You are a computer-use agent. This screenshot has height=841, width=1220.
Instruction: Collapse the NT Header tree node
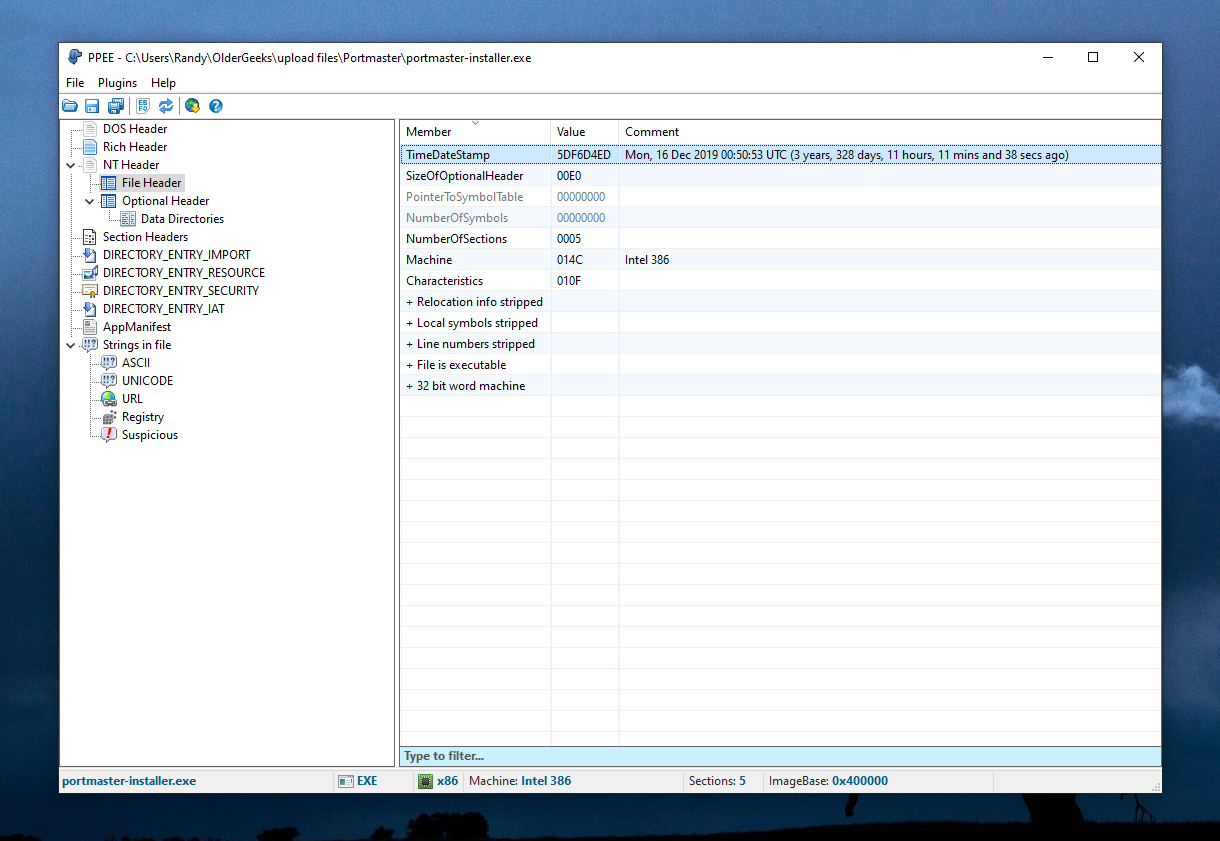point(71,165)
